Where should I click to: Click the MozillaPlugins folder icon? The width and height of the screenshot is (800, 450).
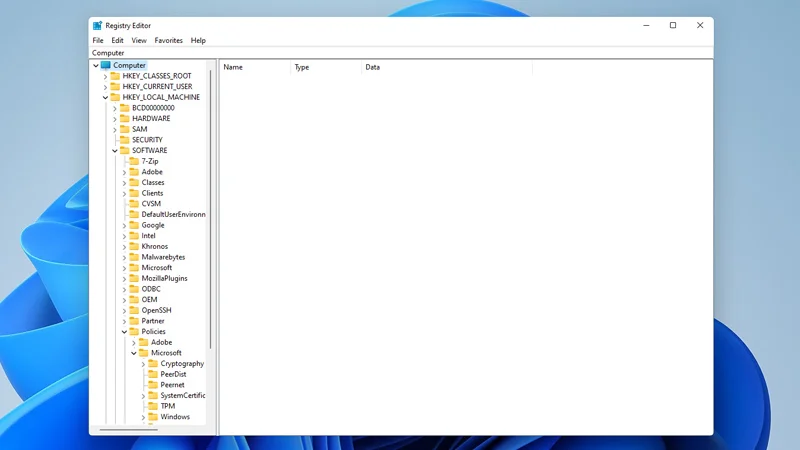[134, 279]
